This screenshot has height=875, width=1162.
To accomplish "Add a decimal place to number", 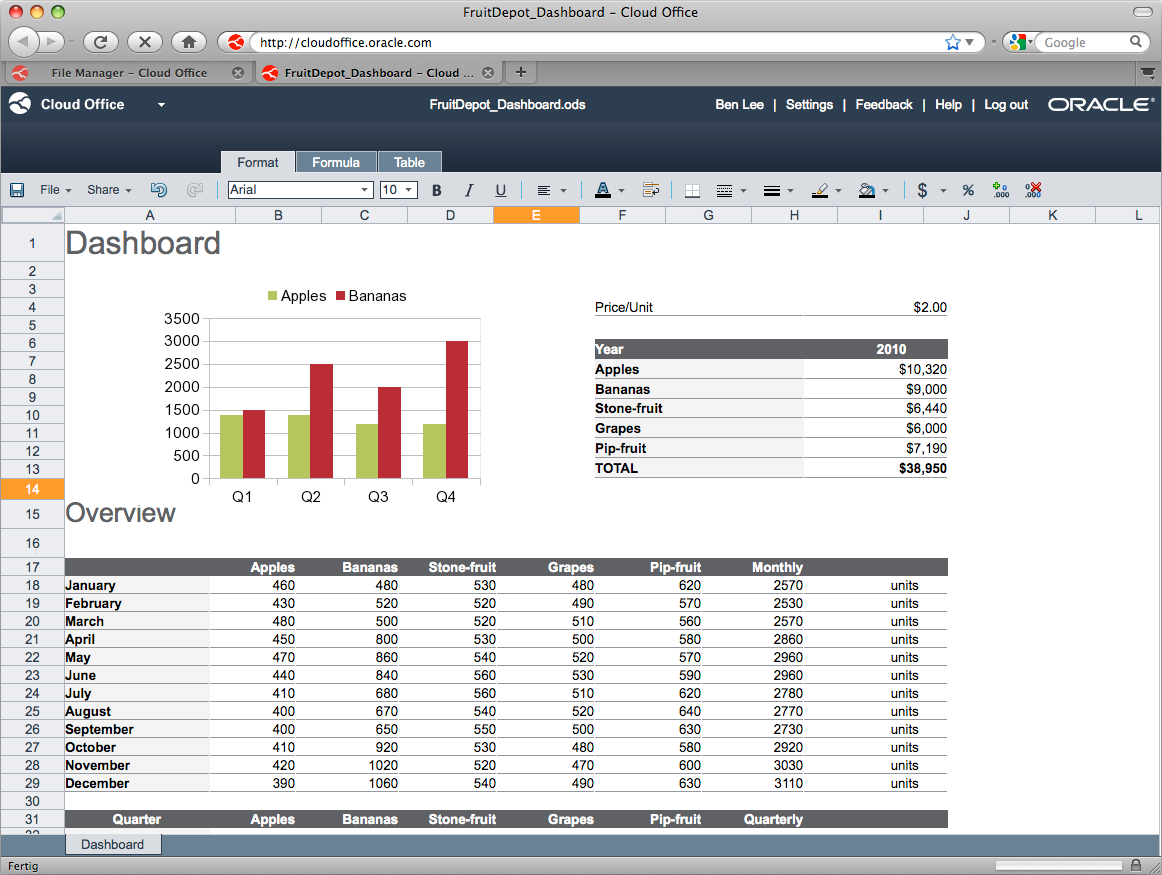I will tap(1000, 190).
